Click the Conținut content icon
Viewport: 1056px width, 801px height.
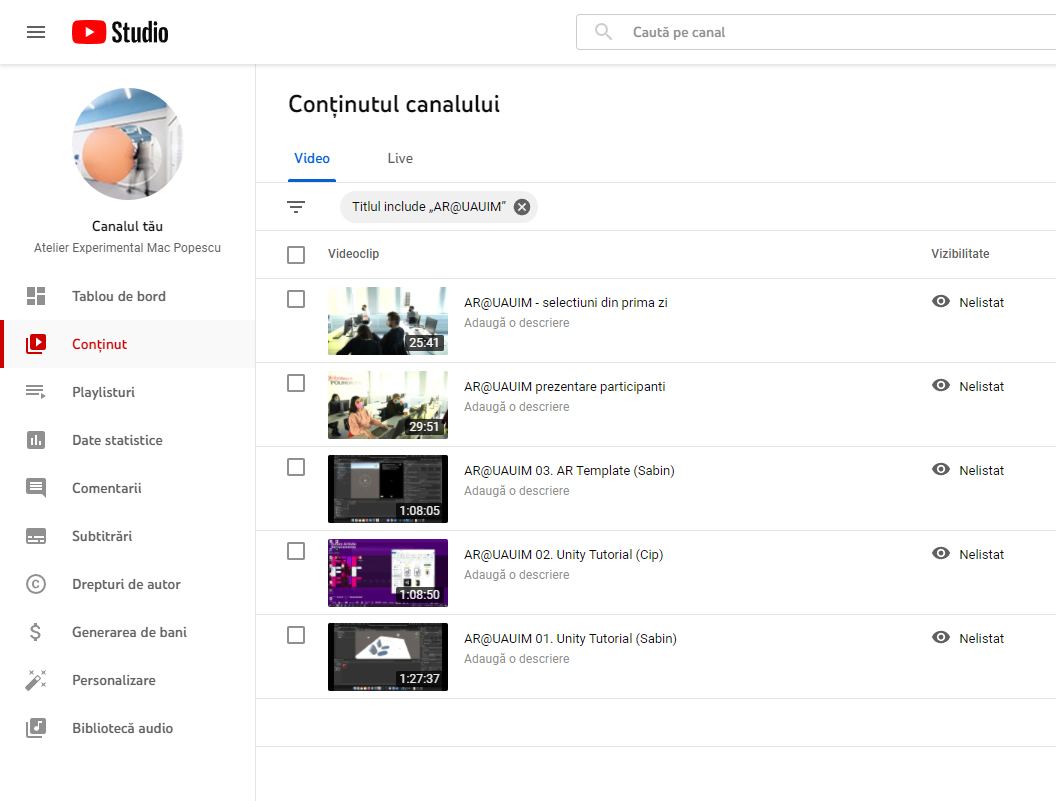pyautogui.click(x=36, y=344)
